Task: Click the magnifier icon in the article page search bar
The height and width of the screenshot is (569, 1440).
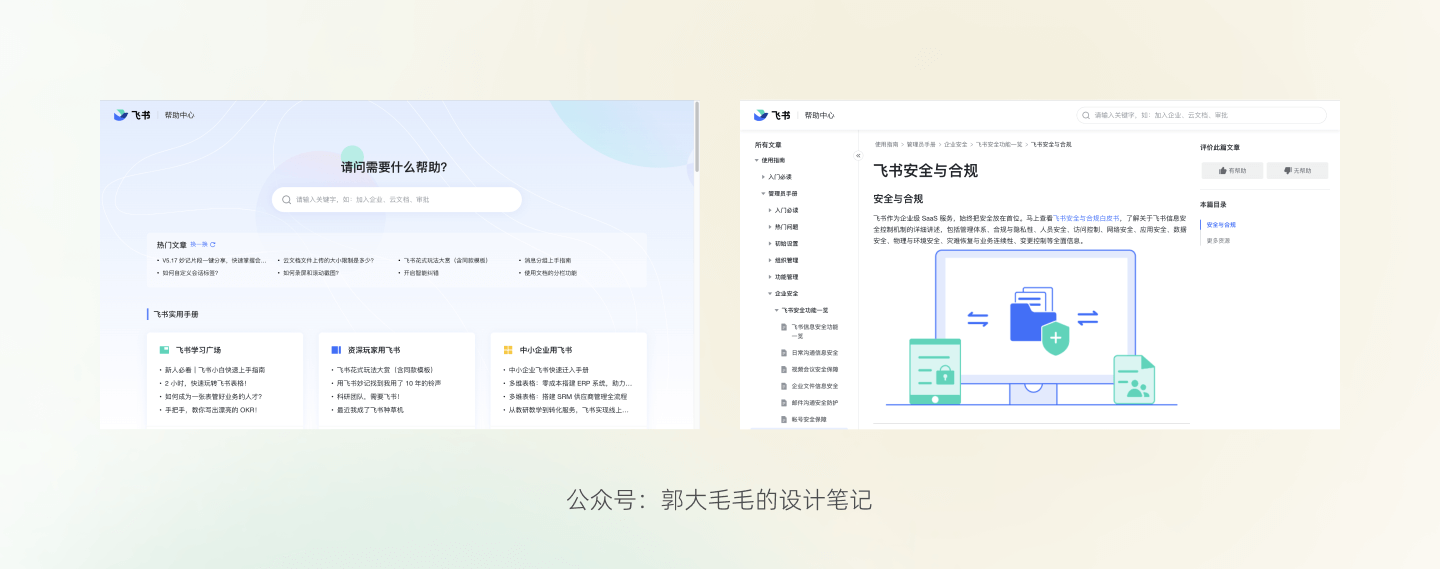Action: [1088, 115]
